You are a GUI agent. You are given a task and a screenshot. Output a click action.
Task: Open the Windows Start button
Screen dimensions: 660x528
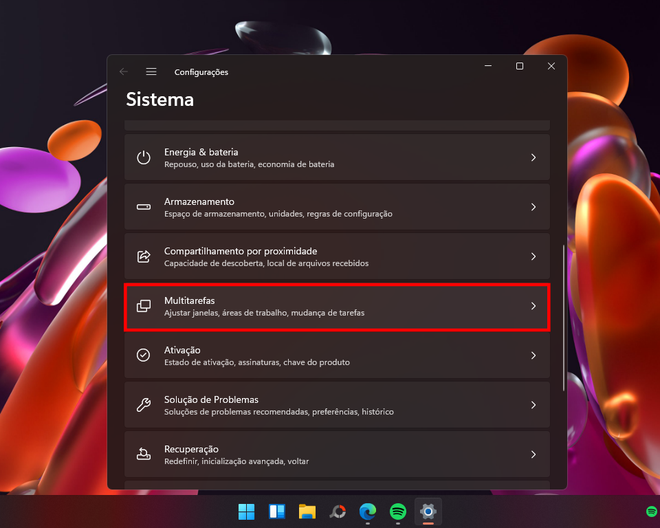tap(246, 512)
